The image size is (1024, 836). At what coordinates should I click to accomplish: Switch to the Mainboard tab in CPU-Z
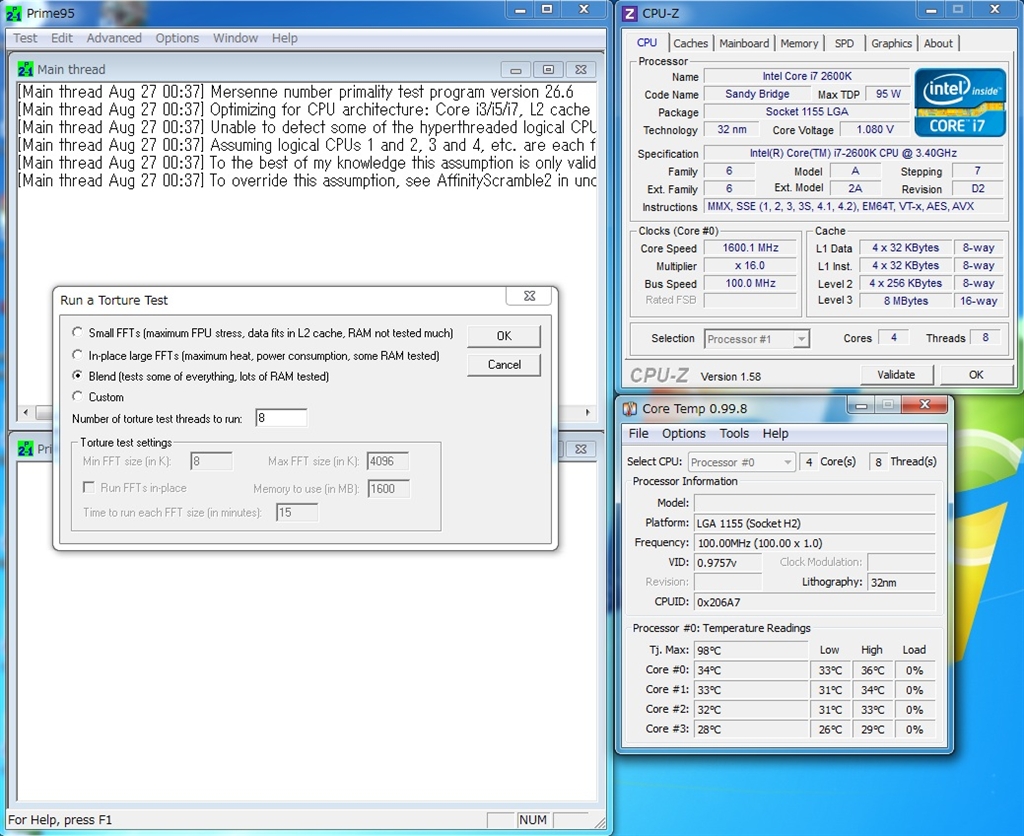pyautogui.click(x=744, y=43)
